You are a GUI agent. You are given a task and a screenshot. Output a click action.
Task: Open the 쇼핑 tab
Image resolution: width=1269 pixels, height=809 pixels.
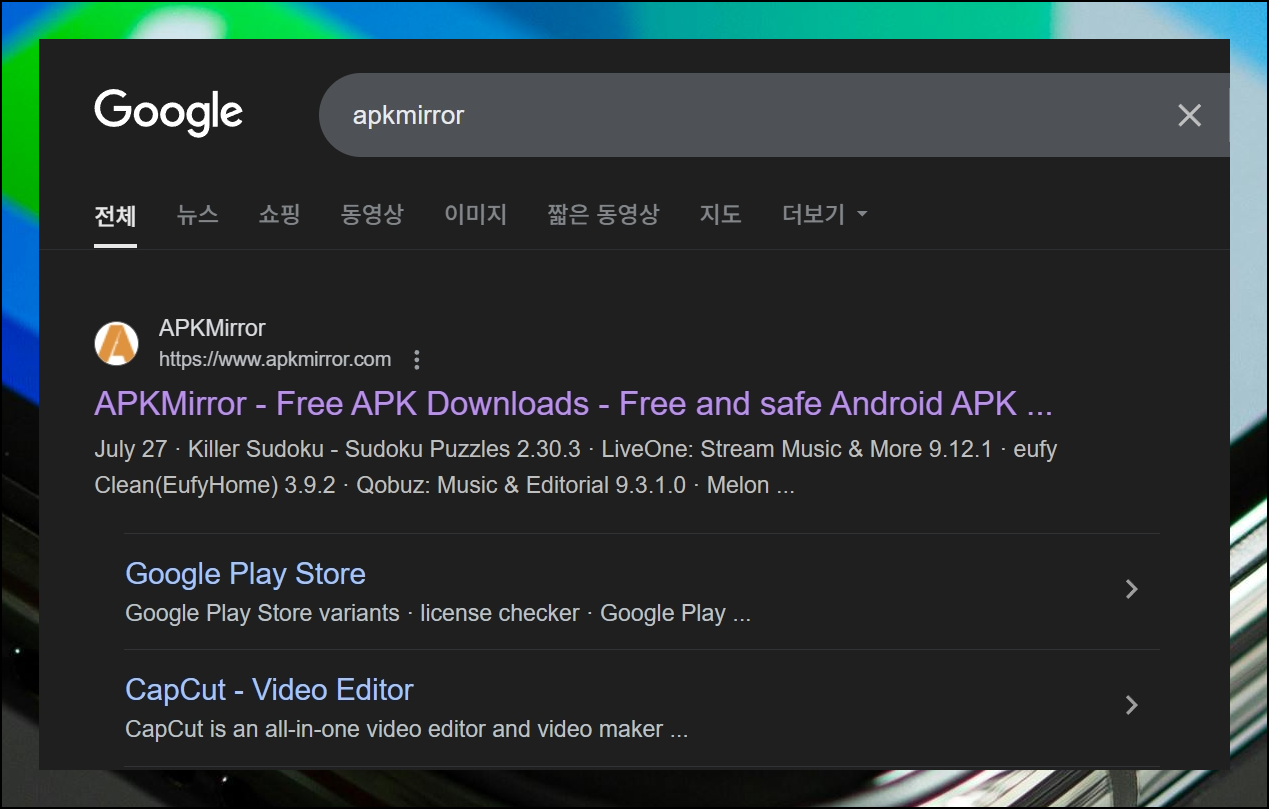click(279, 214)
